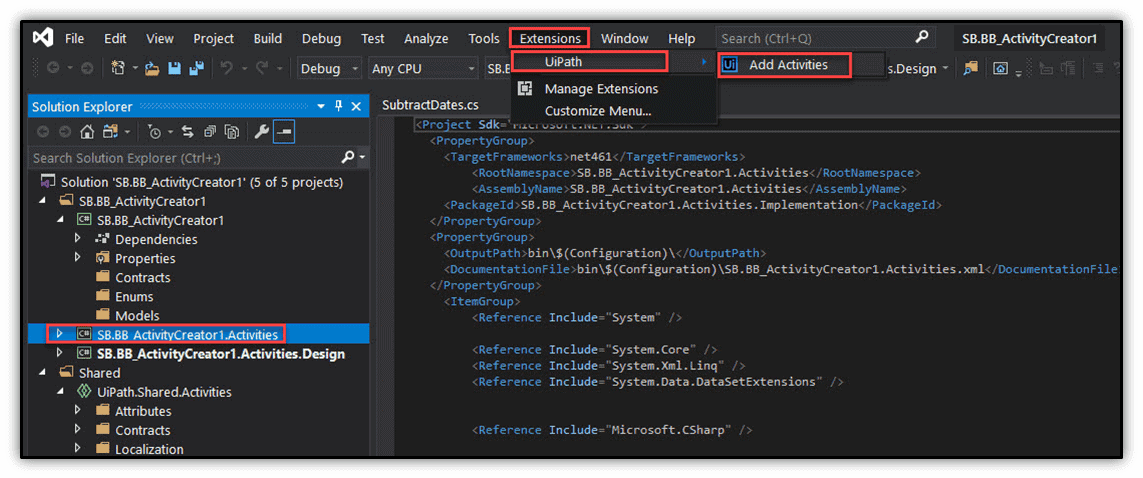Click the Manage Extensions menu icon
Screen dimensions: 1143x478
(524, 88)
